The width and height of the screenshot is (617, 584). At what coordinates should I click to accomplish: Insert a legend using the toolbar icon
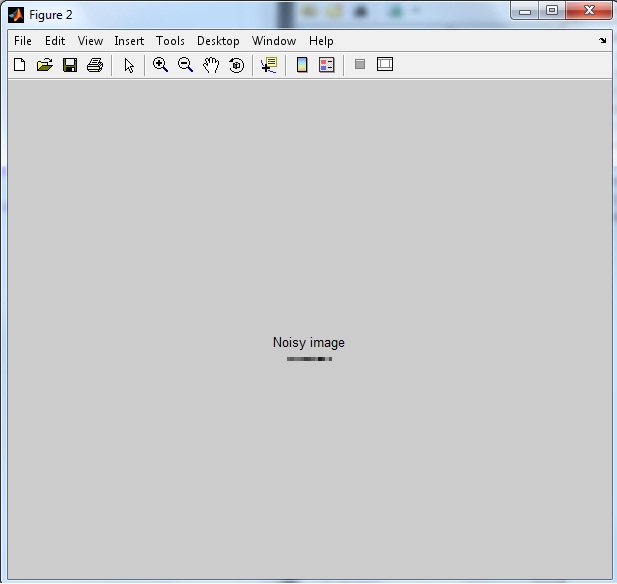pos(327,65)
